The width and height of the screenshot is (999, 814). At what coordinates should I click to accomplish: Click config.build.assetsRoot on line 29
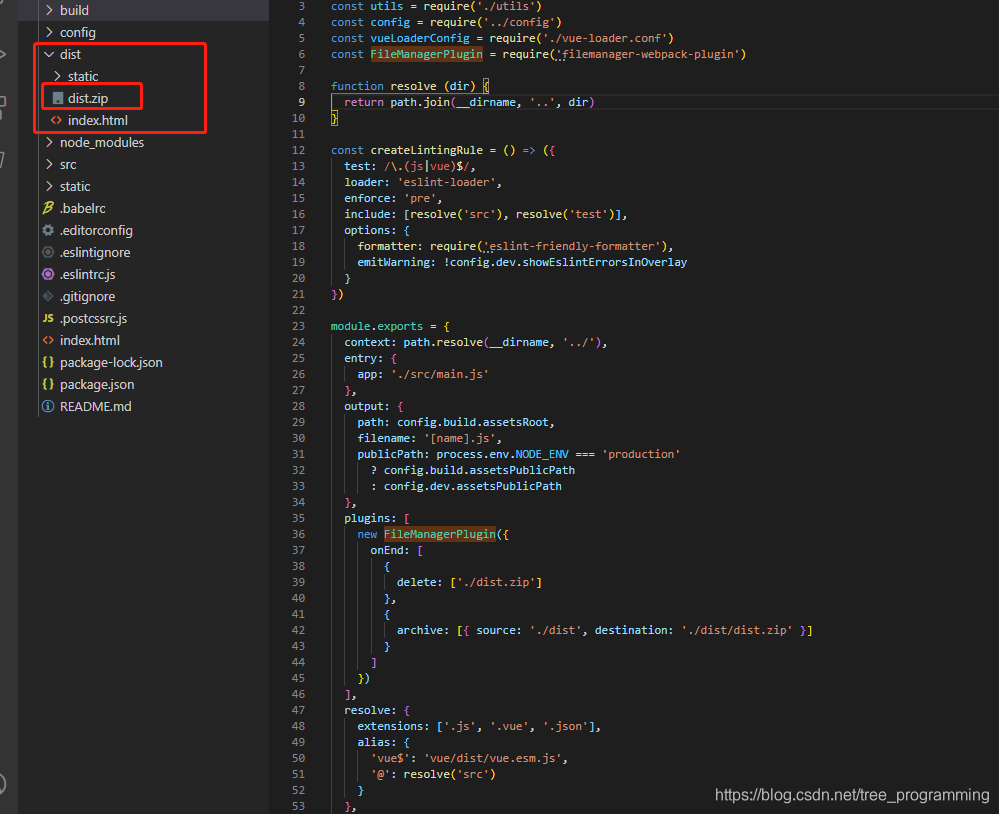[472, 422]
